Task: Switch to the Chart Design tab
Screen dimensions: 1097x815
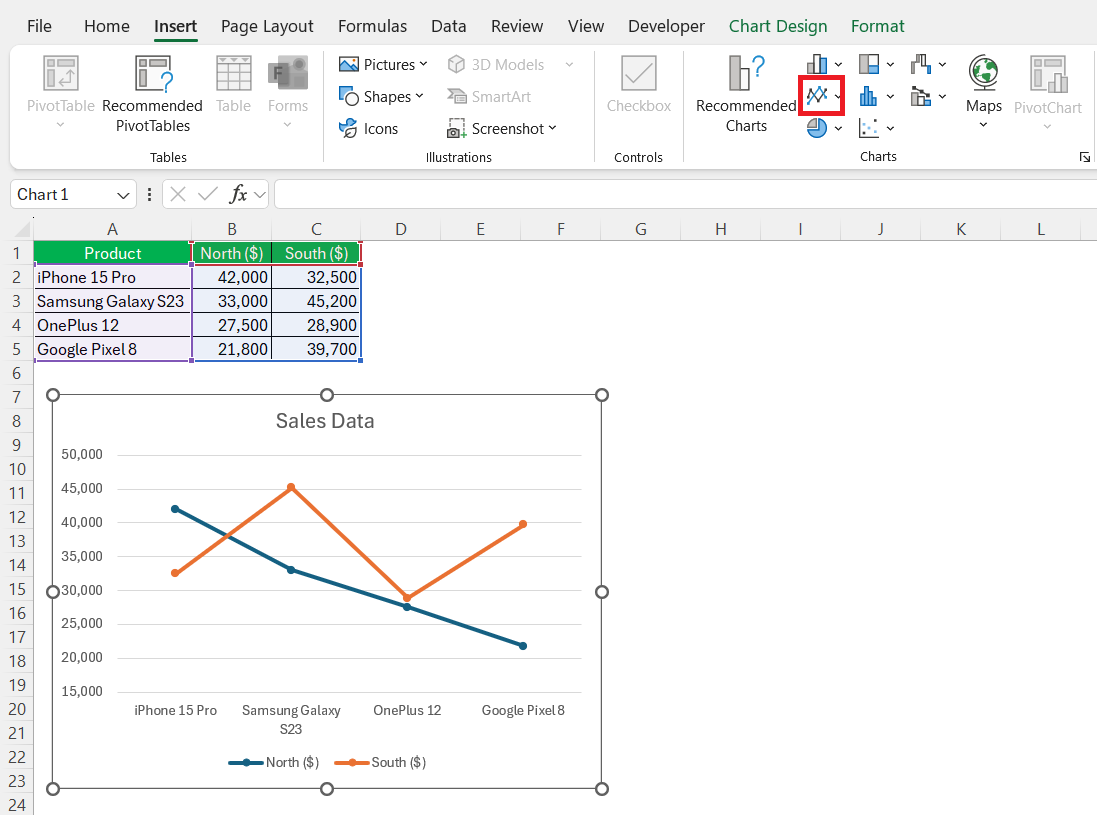Action: [778, 27]
